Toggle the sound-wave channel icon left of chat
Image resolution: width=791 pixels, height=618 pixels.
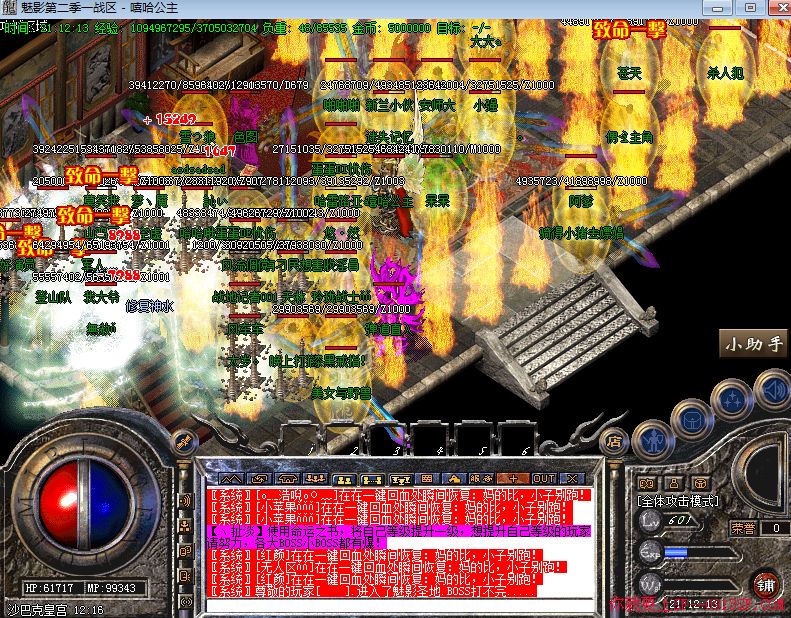click(x=186, y=501)
